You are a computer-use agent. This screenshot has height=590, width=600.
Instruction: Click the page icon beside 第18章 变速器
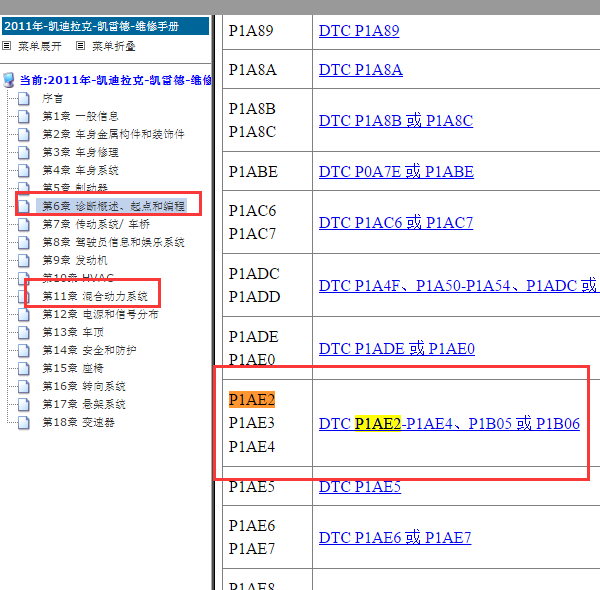click(24, 422)
